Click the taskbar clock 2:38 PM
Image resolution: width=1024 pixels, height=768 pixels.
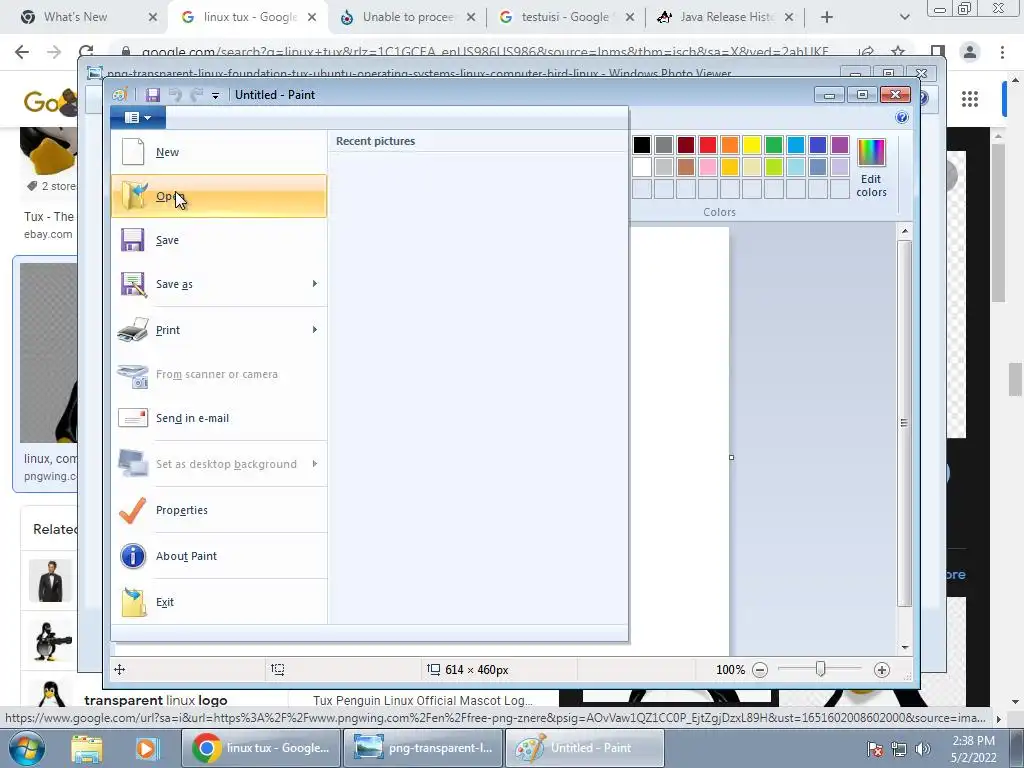[973, 749]
